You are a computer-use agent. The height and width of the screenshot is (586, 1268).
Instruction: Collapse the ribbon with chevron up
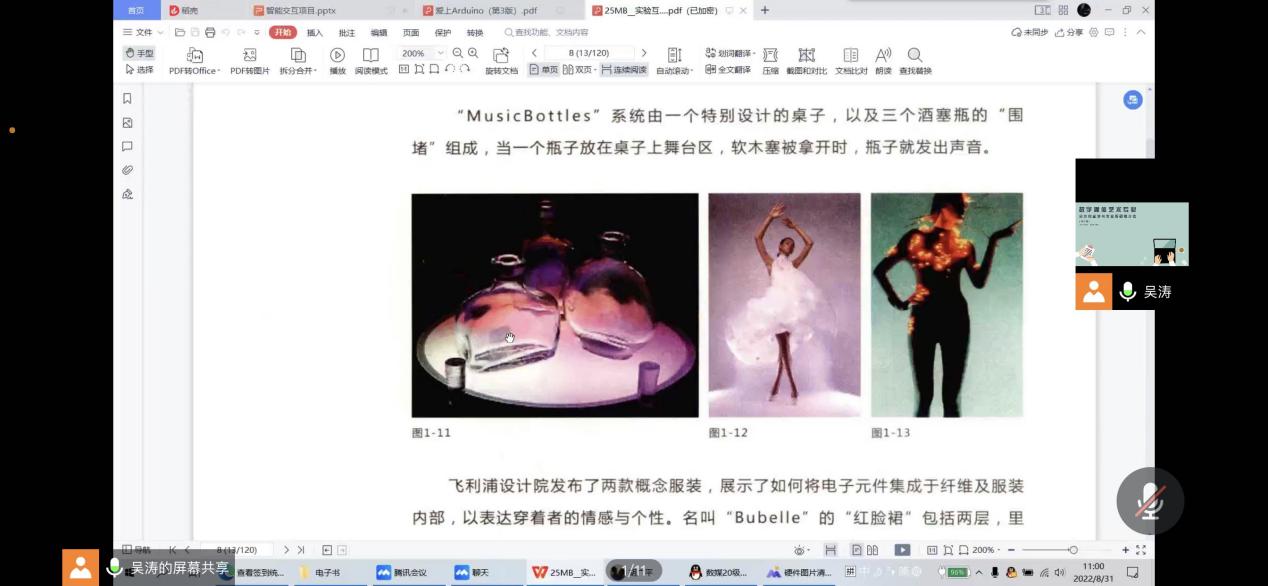(x=1141, y=32)
